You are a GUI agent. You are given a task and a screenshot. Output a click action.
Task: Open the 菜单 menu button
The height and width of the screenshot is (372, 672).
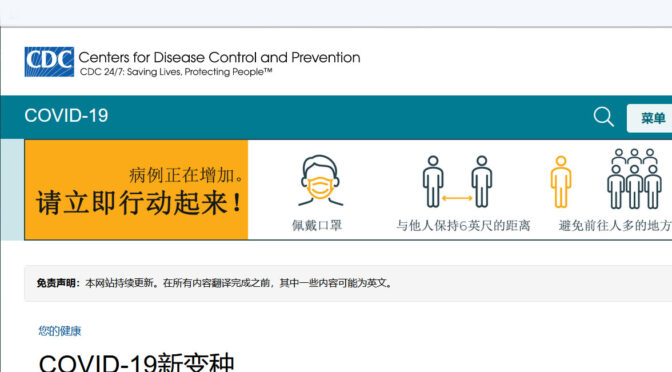coord(650,118)
